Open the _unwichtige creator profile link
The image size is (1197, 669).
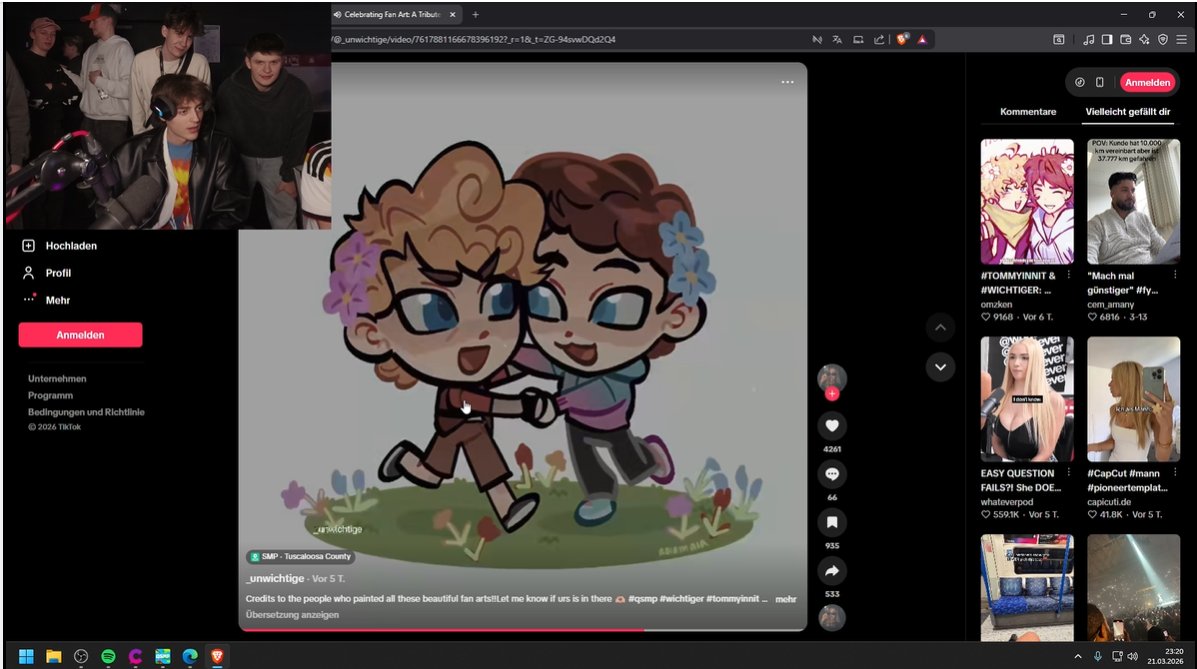pos(276,578)
